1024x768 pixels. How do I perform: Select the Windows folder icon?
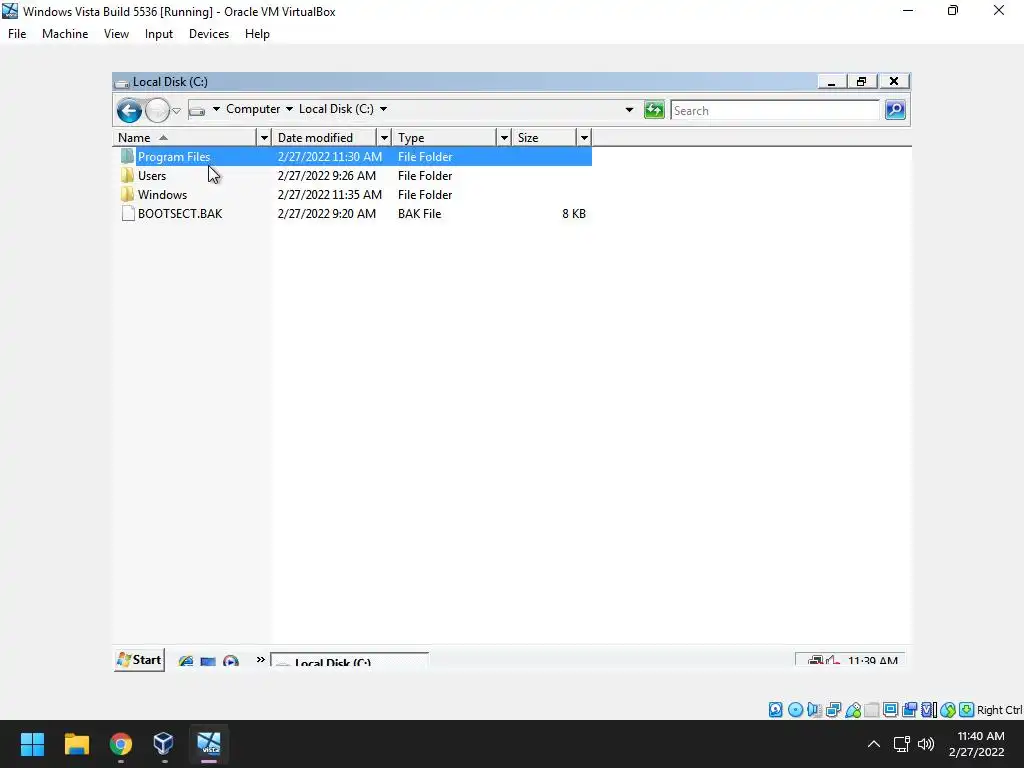127,195
